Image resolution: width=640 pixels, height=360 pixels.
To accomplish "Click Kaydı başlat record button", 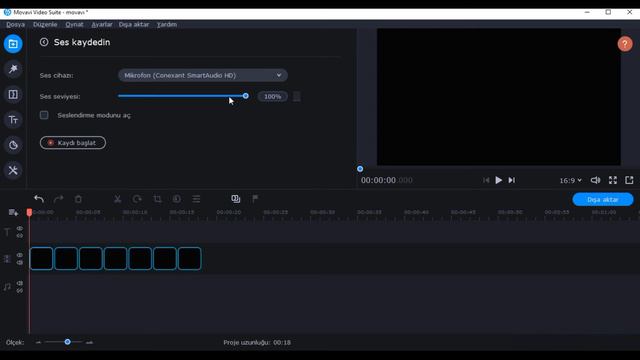I will 73,142.
